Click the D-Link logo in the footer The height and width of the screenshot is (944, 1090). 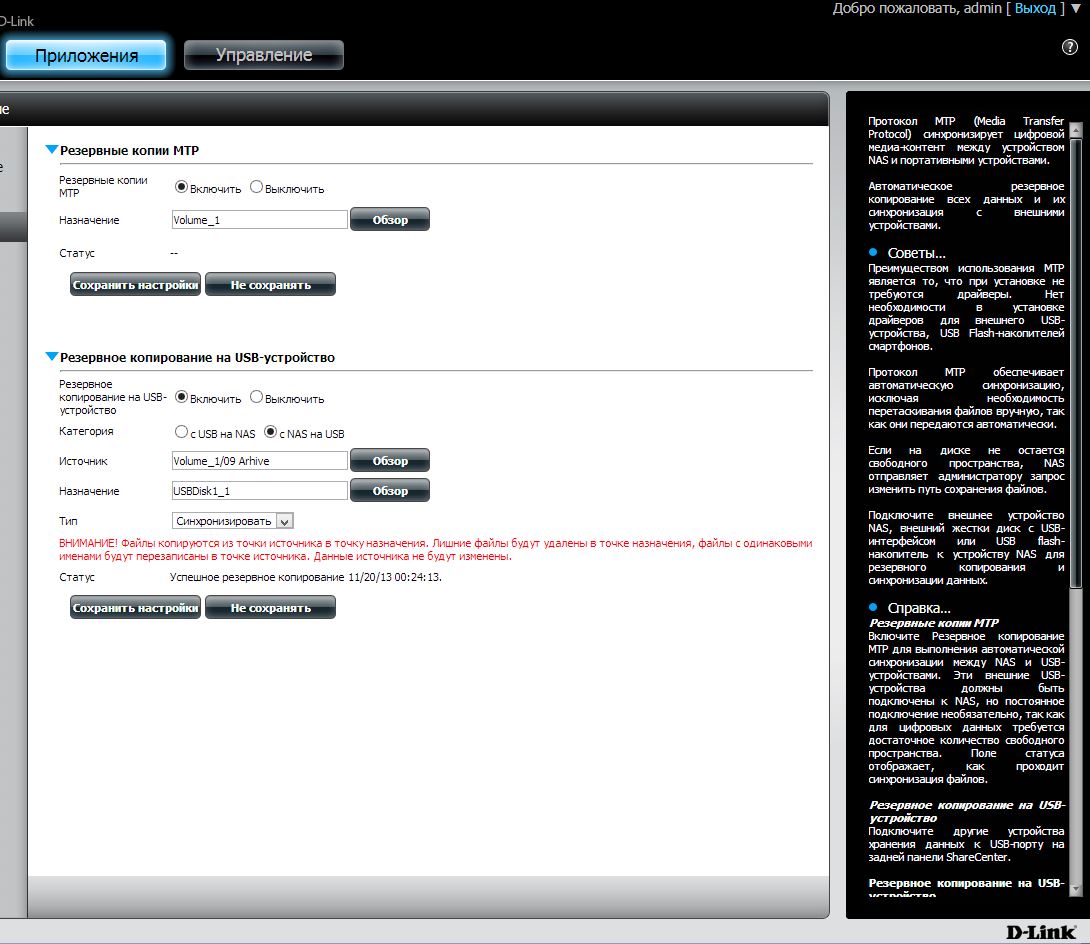click(x=1041, y=931)
